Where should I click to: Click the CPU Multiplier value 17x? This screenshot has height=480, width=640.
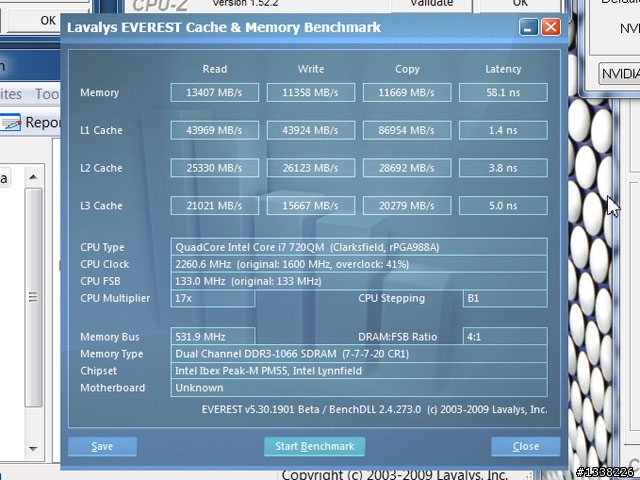tap(213, 298)
